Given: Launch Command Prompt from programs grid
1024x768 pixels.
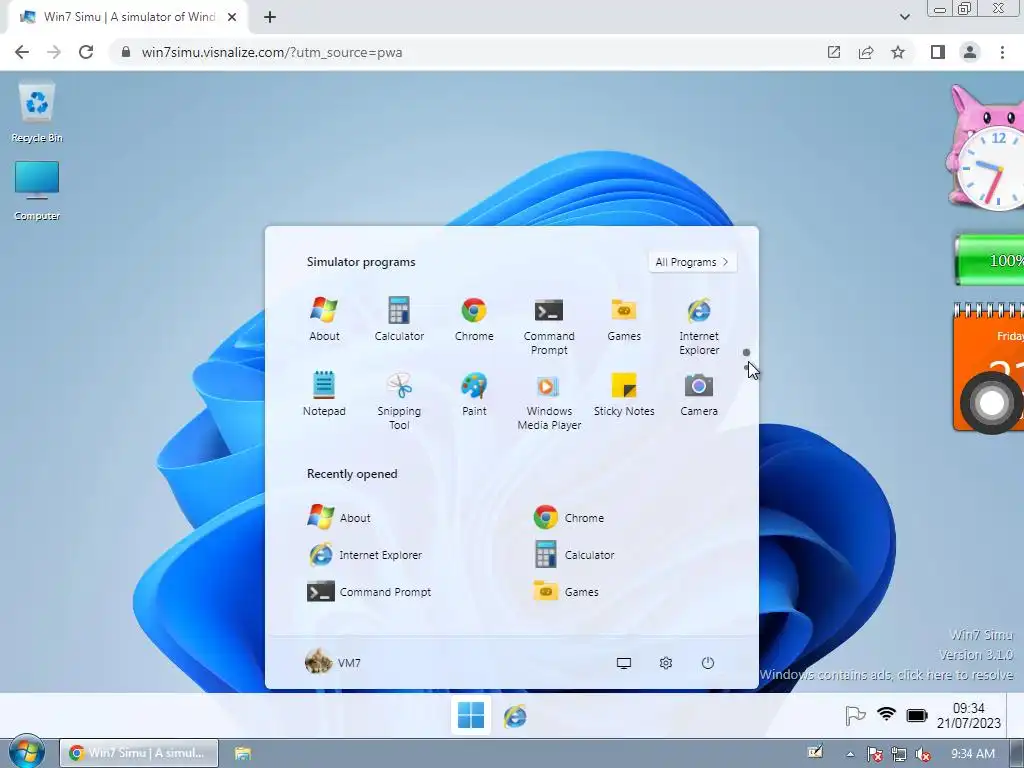Looking at the screenshot, I should click(x=549, y=326).
